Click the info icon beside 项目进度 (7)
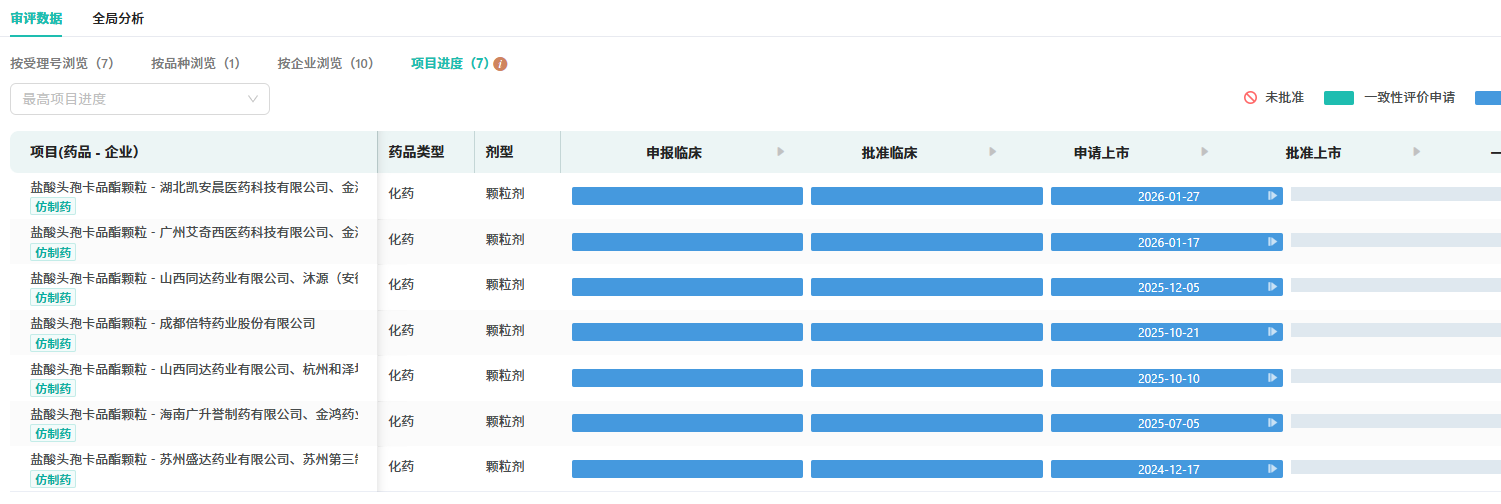 [500, 64]
